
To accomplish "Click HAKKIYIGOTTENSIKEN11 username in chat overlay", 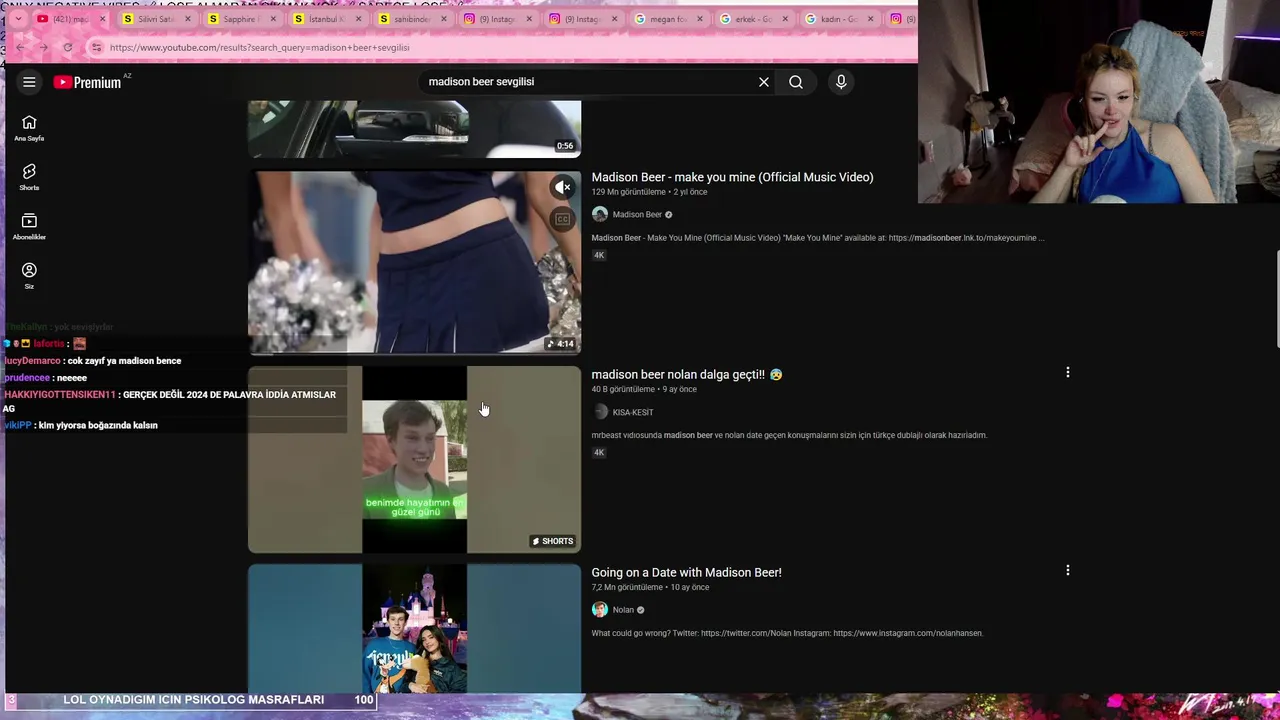I will 60,395.
